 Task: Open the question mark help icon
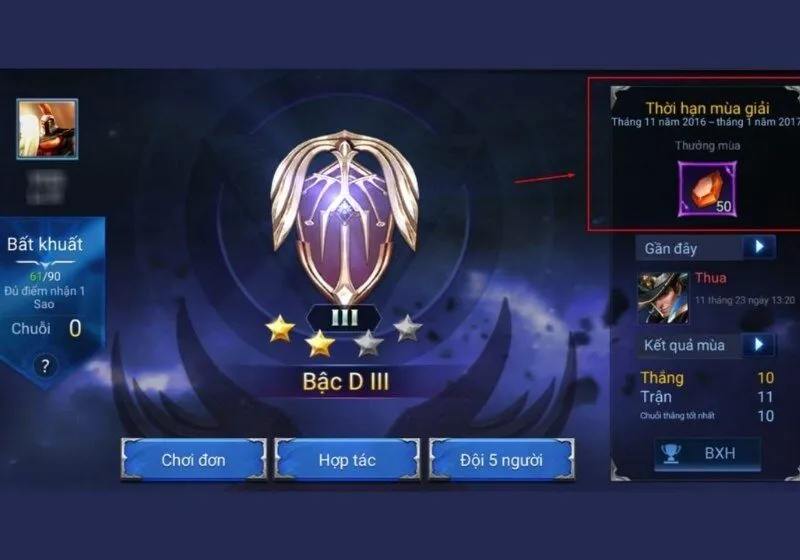45,366
